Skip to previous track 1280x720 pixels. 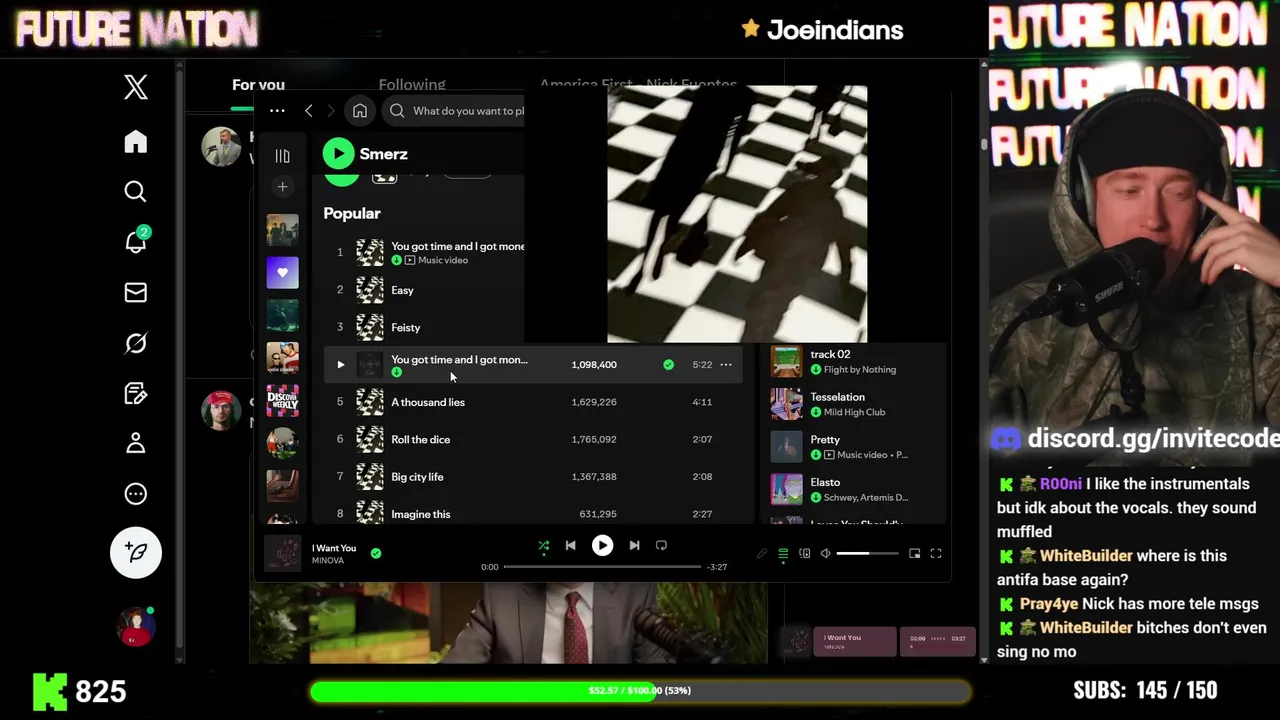tap(570, 546)
